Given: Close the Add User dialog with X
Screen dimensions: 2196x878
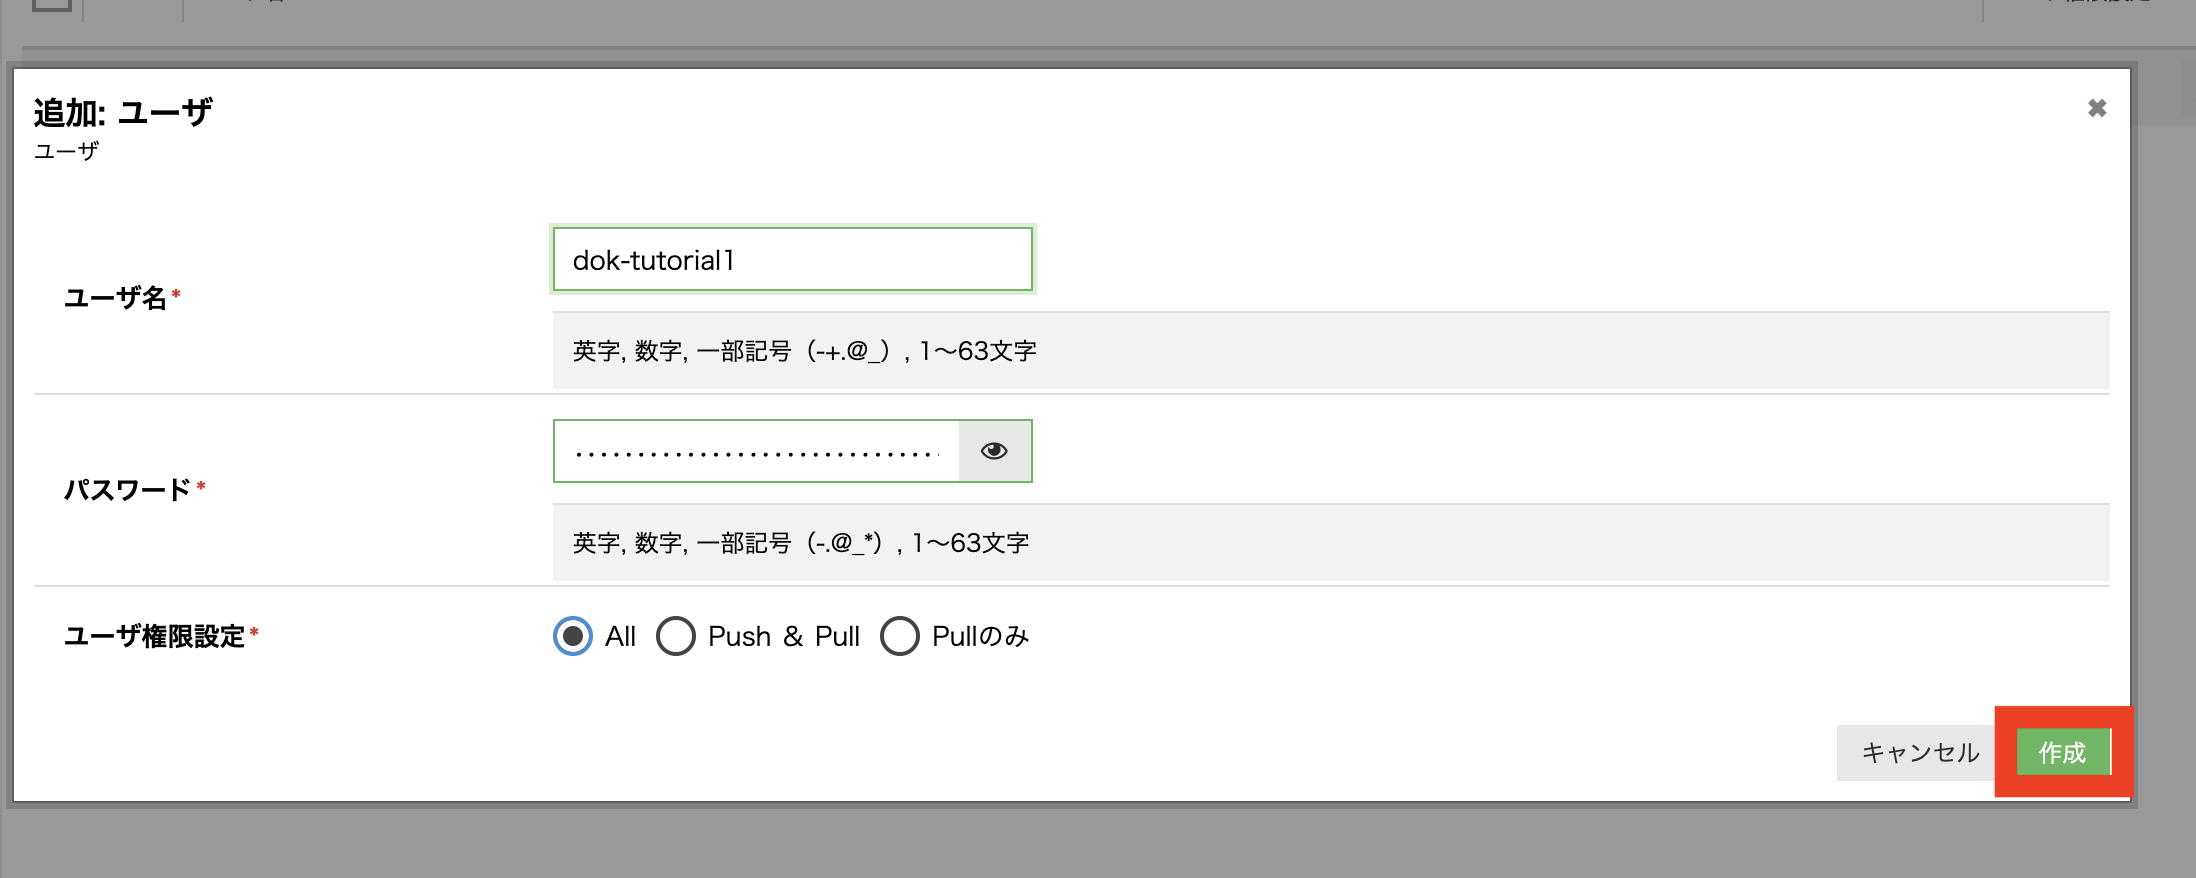Looking at the screenshot, I should [2097, 108].
